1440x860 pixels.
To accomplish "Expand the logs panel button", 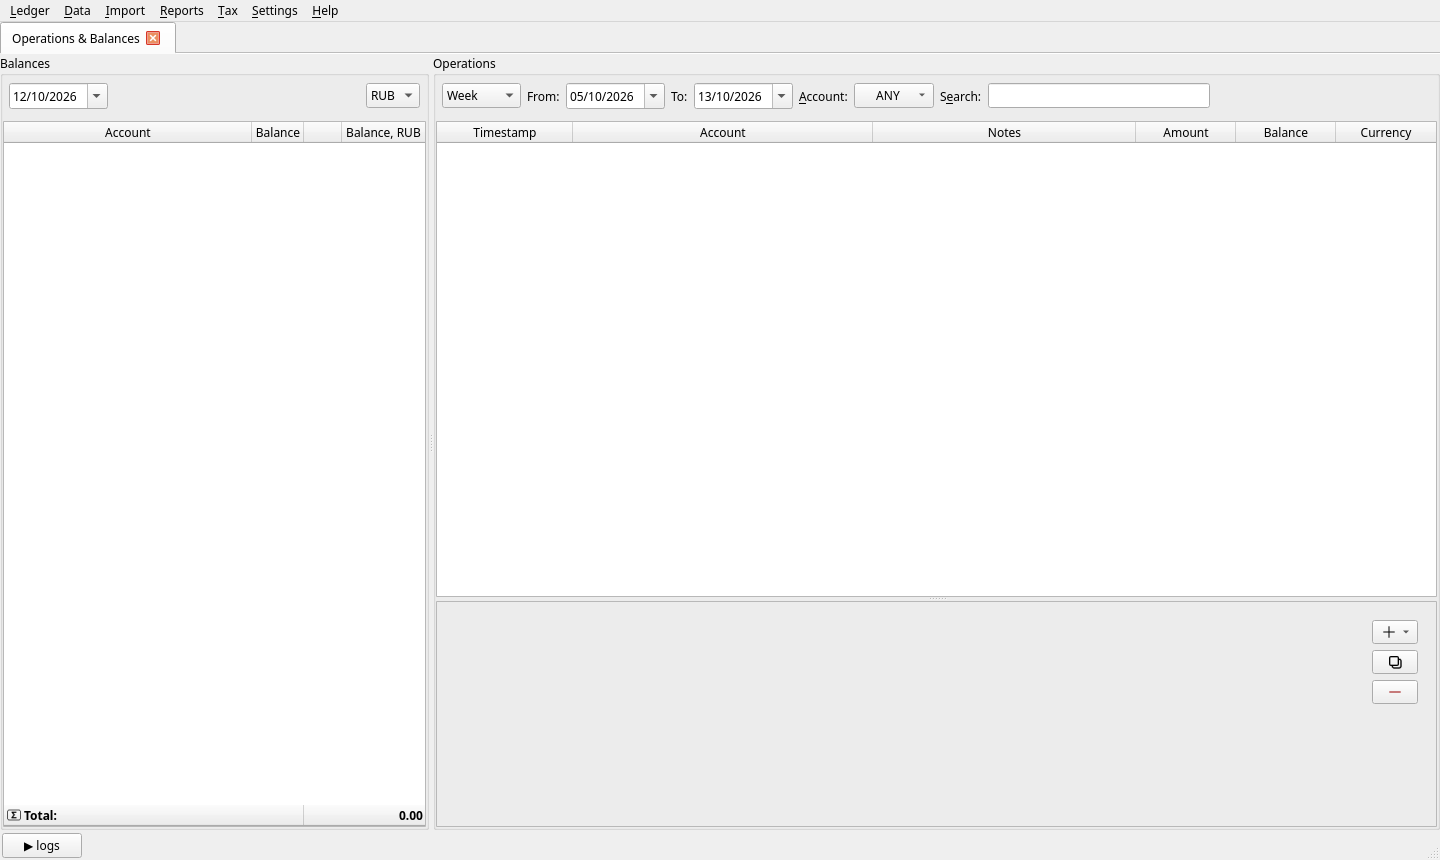I will point(42,846).
